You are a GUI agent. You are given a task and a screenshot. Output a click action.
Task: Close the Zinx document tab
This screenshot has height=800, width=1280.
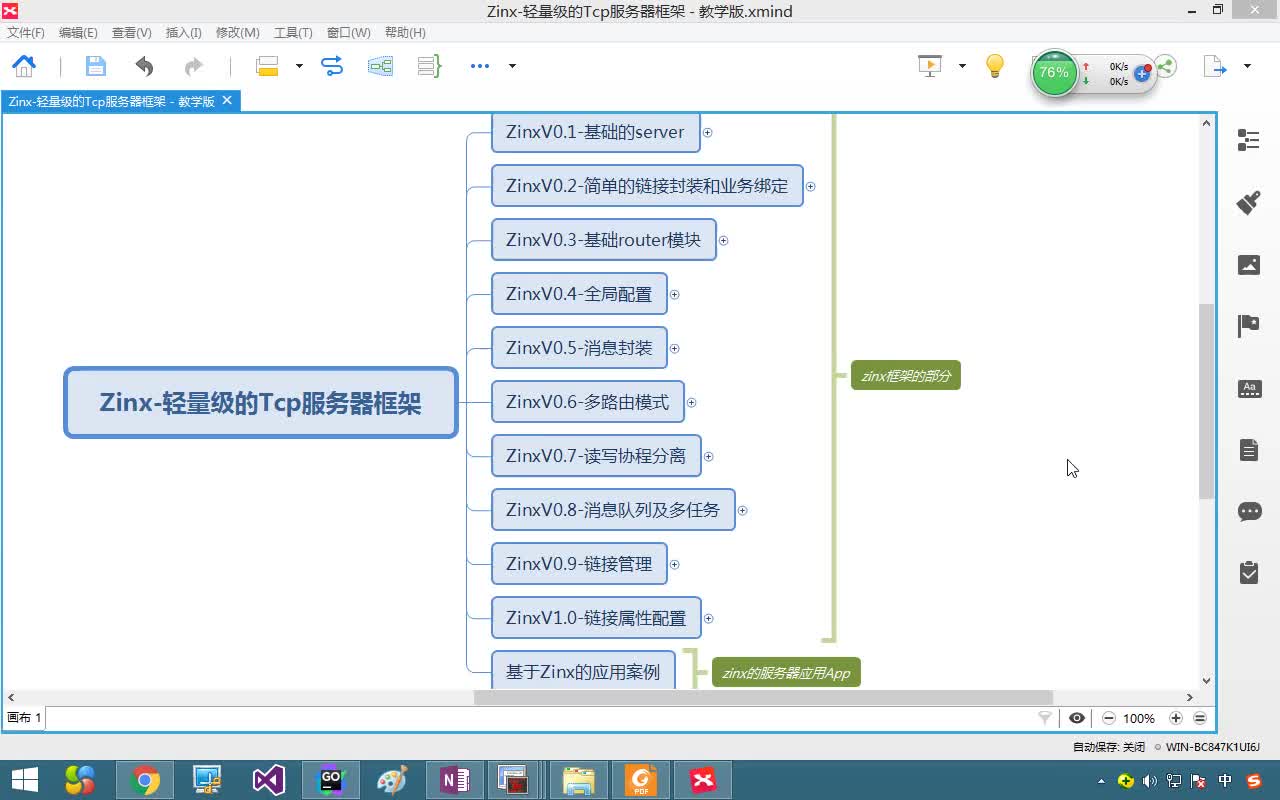click(x=227, y=100)
